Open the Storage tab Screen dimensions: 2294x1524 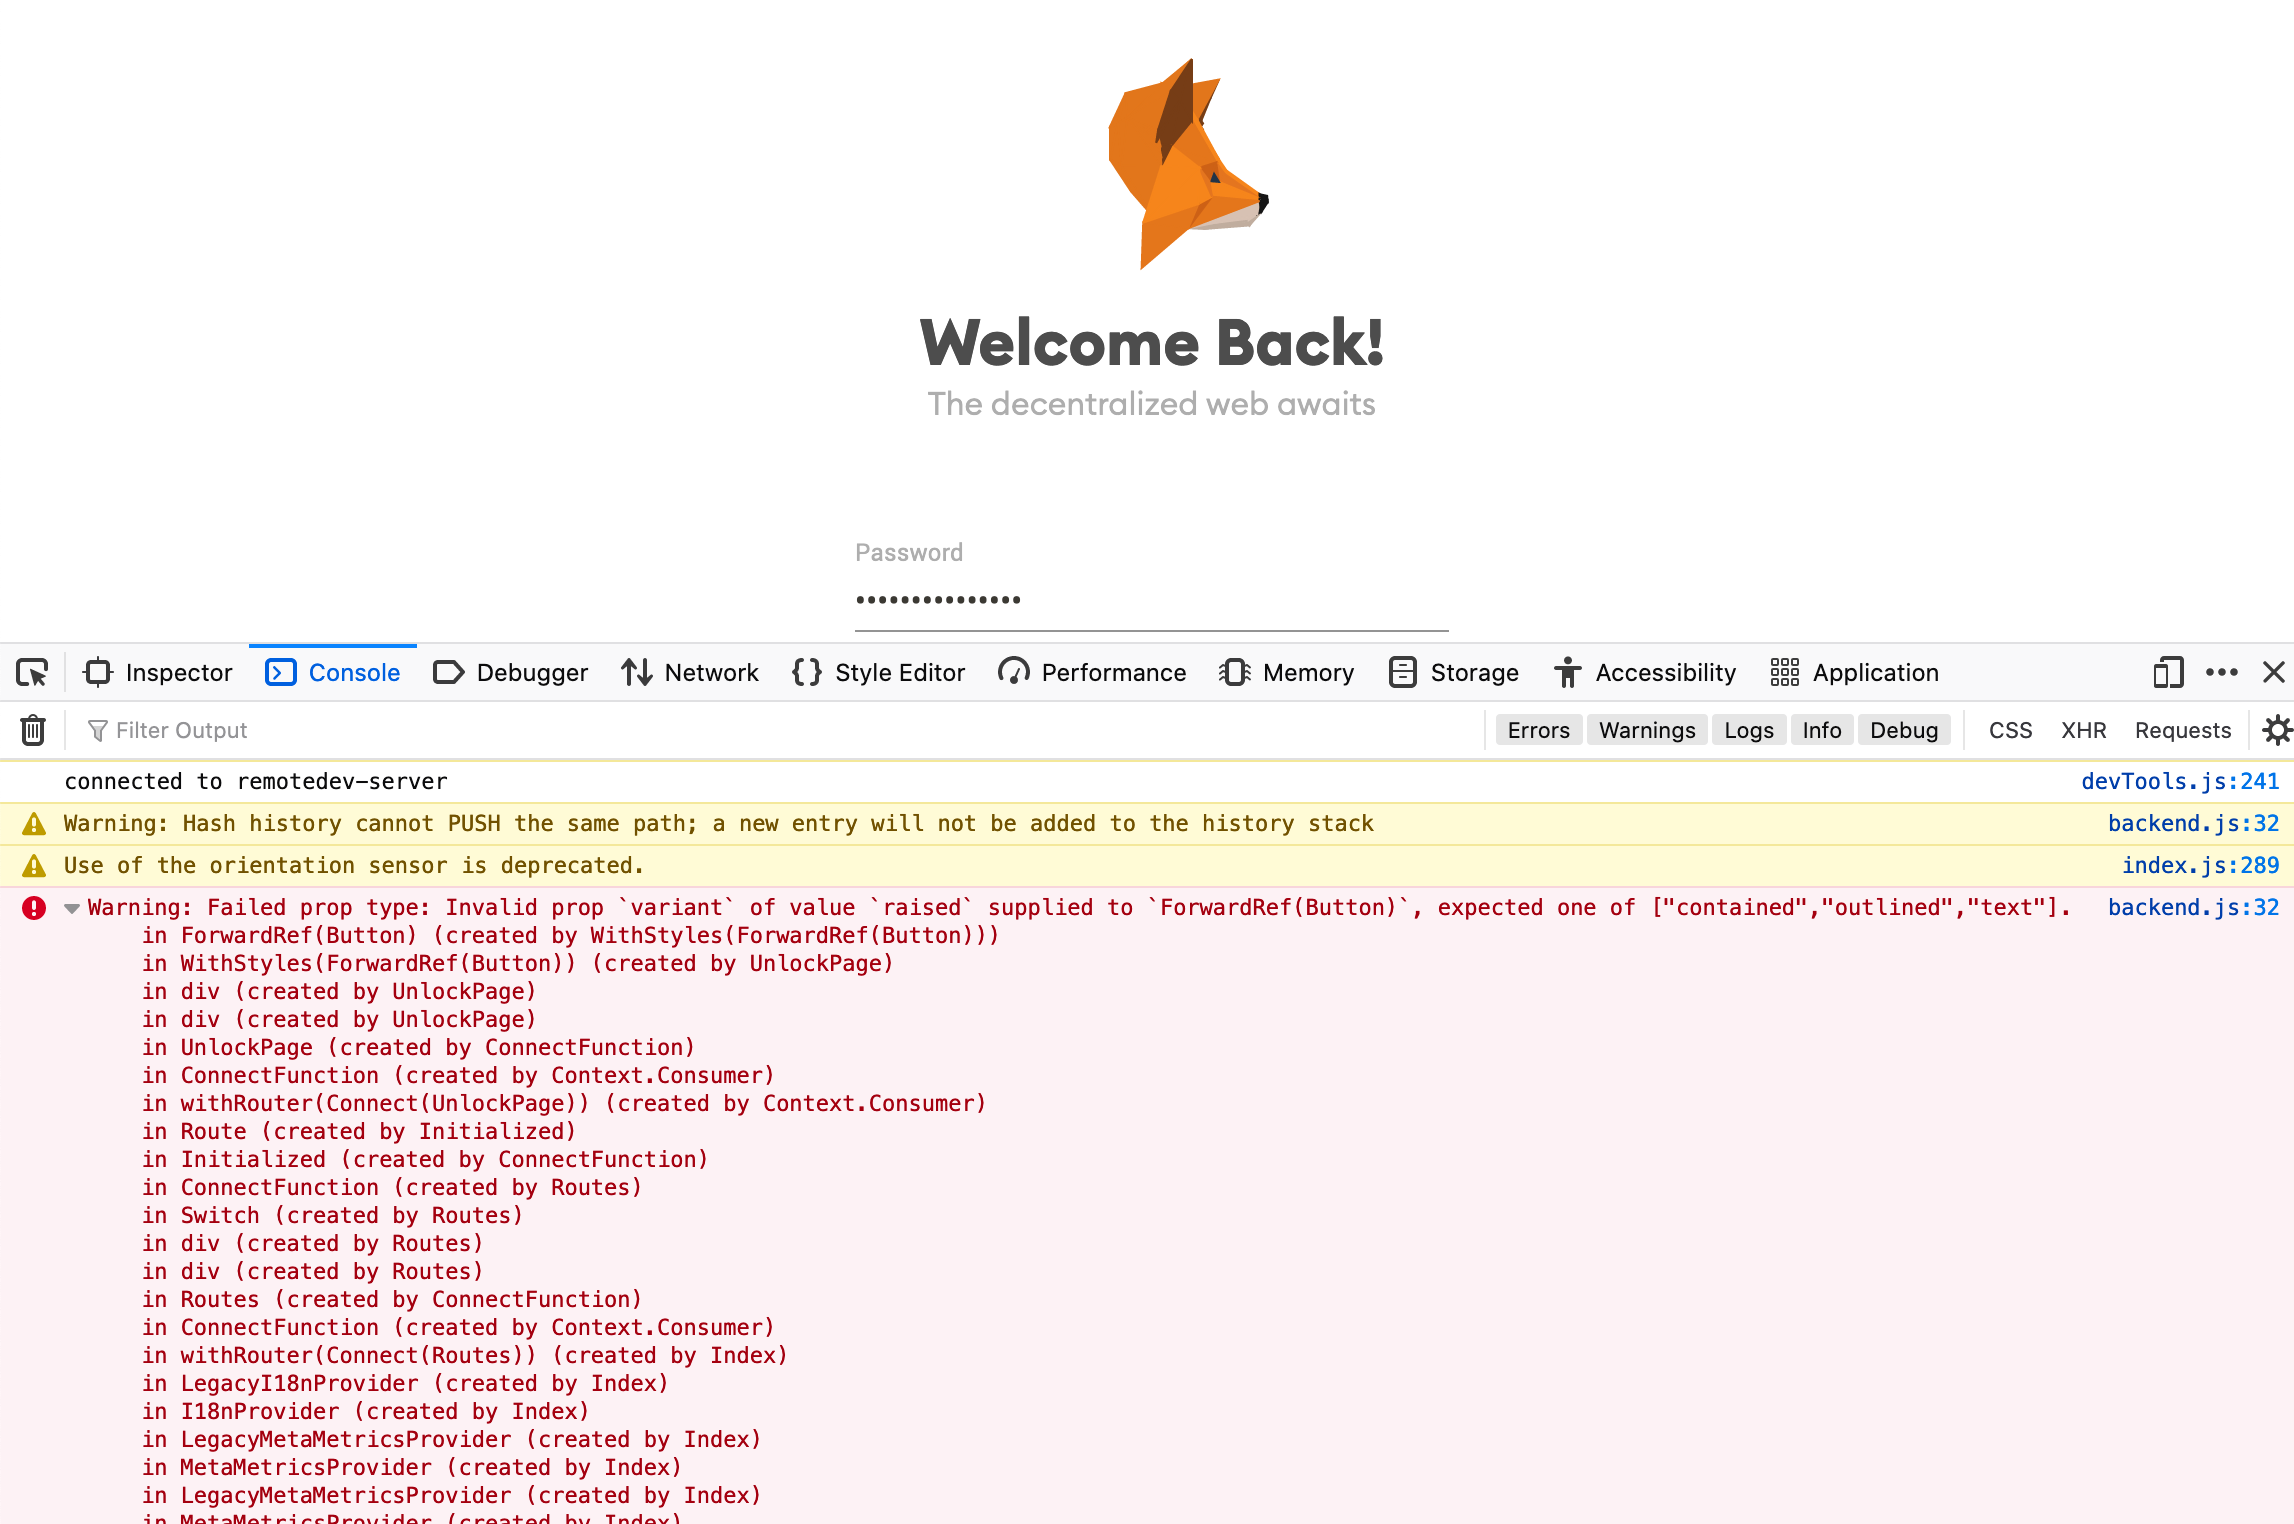pyautogui.click(x=1455, y=673)
